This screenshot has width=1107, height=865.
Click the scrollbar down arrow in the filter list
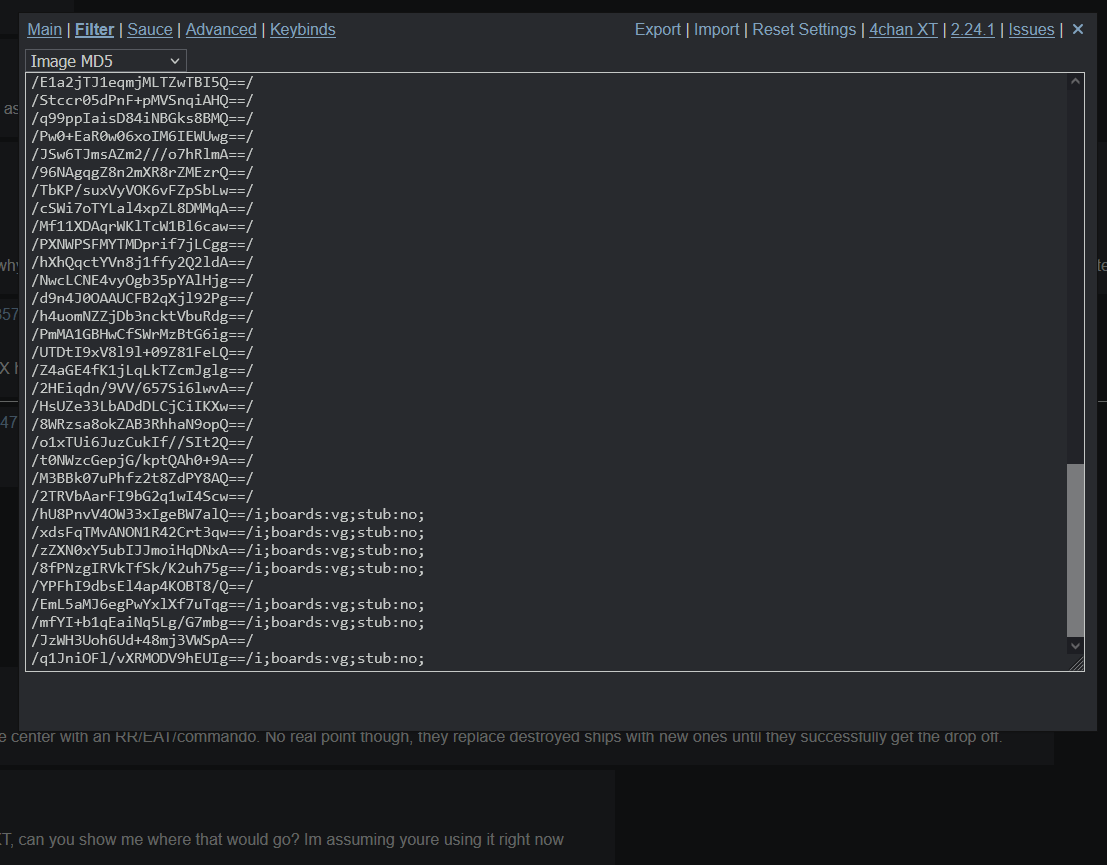[1075, 645]
